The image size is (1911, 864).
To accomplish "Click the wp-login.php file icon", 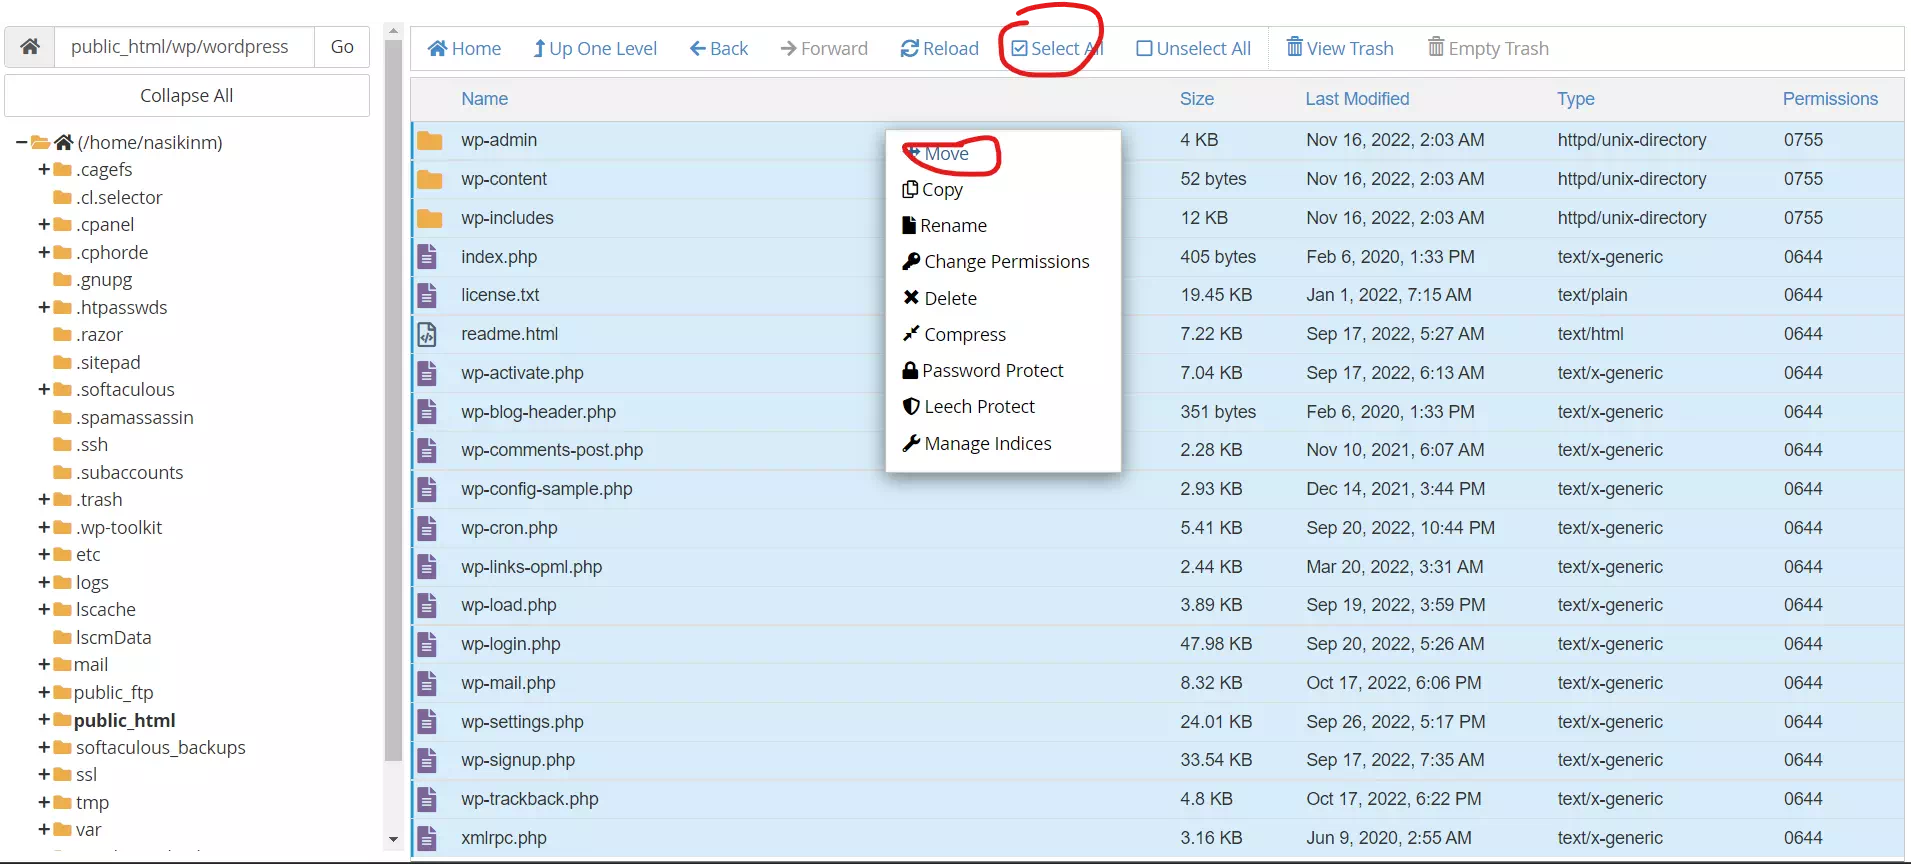I will (x=427, y=644).
